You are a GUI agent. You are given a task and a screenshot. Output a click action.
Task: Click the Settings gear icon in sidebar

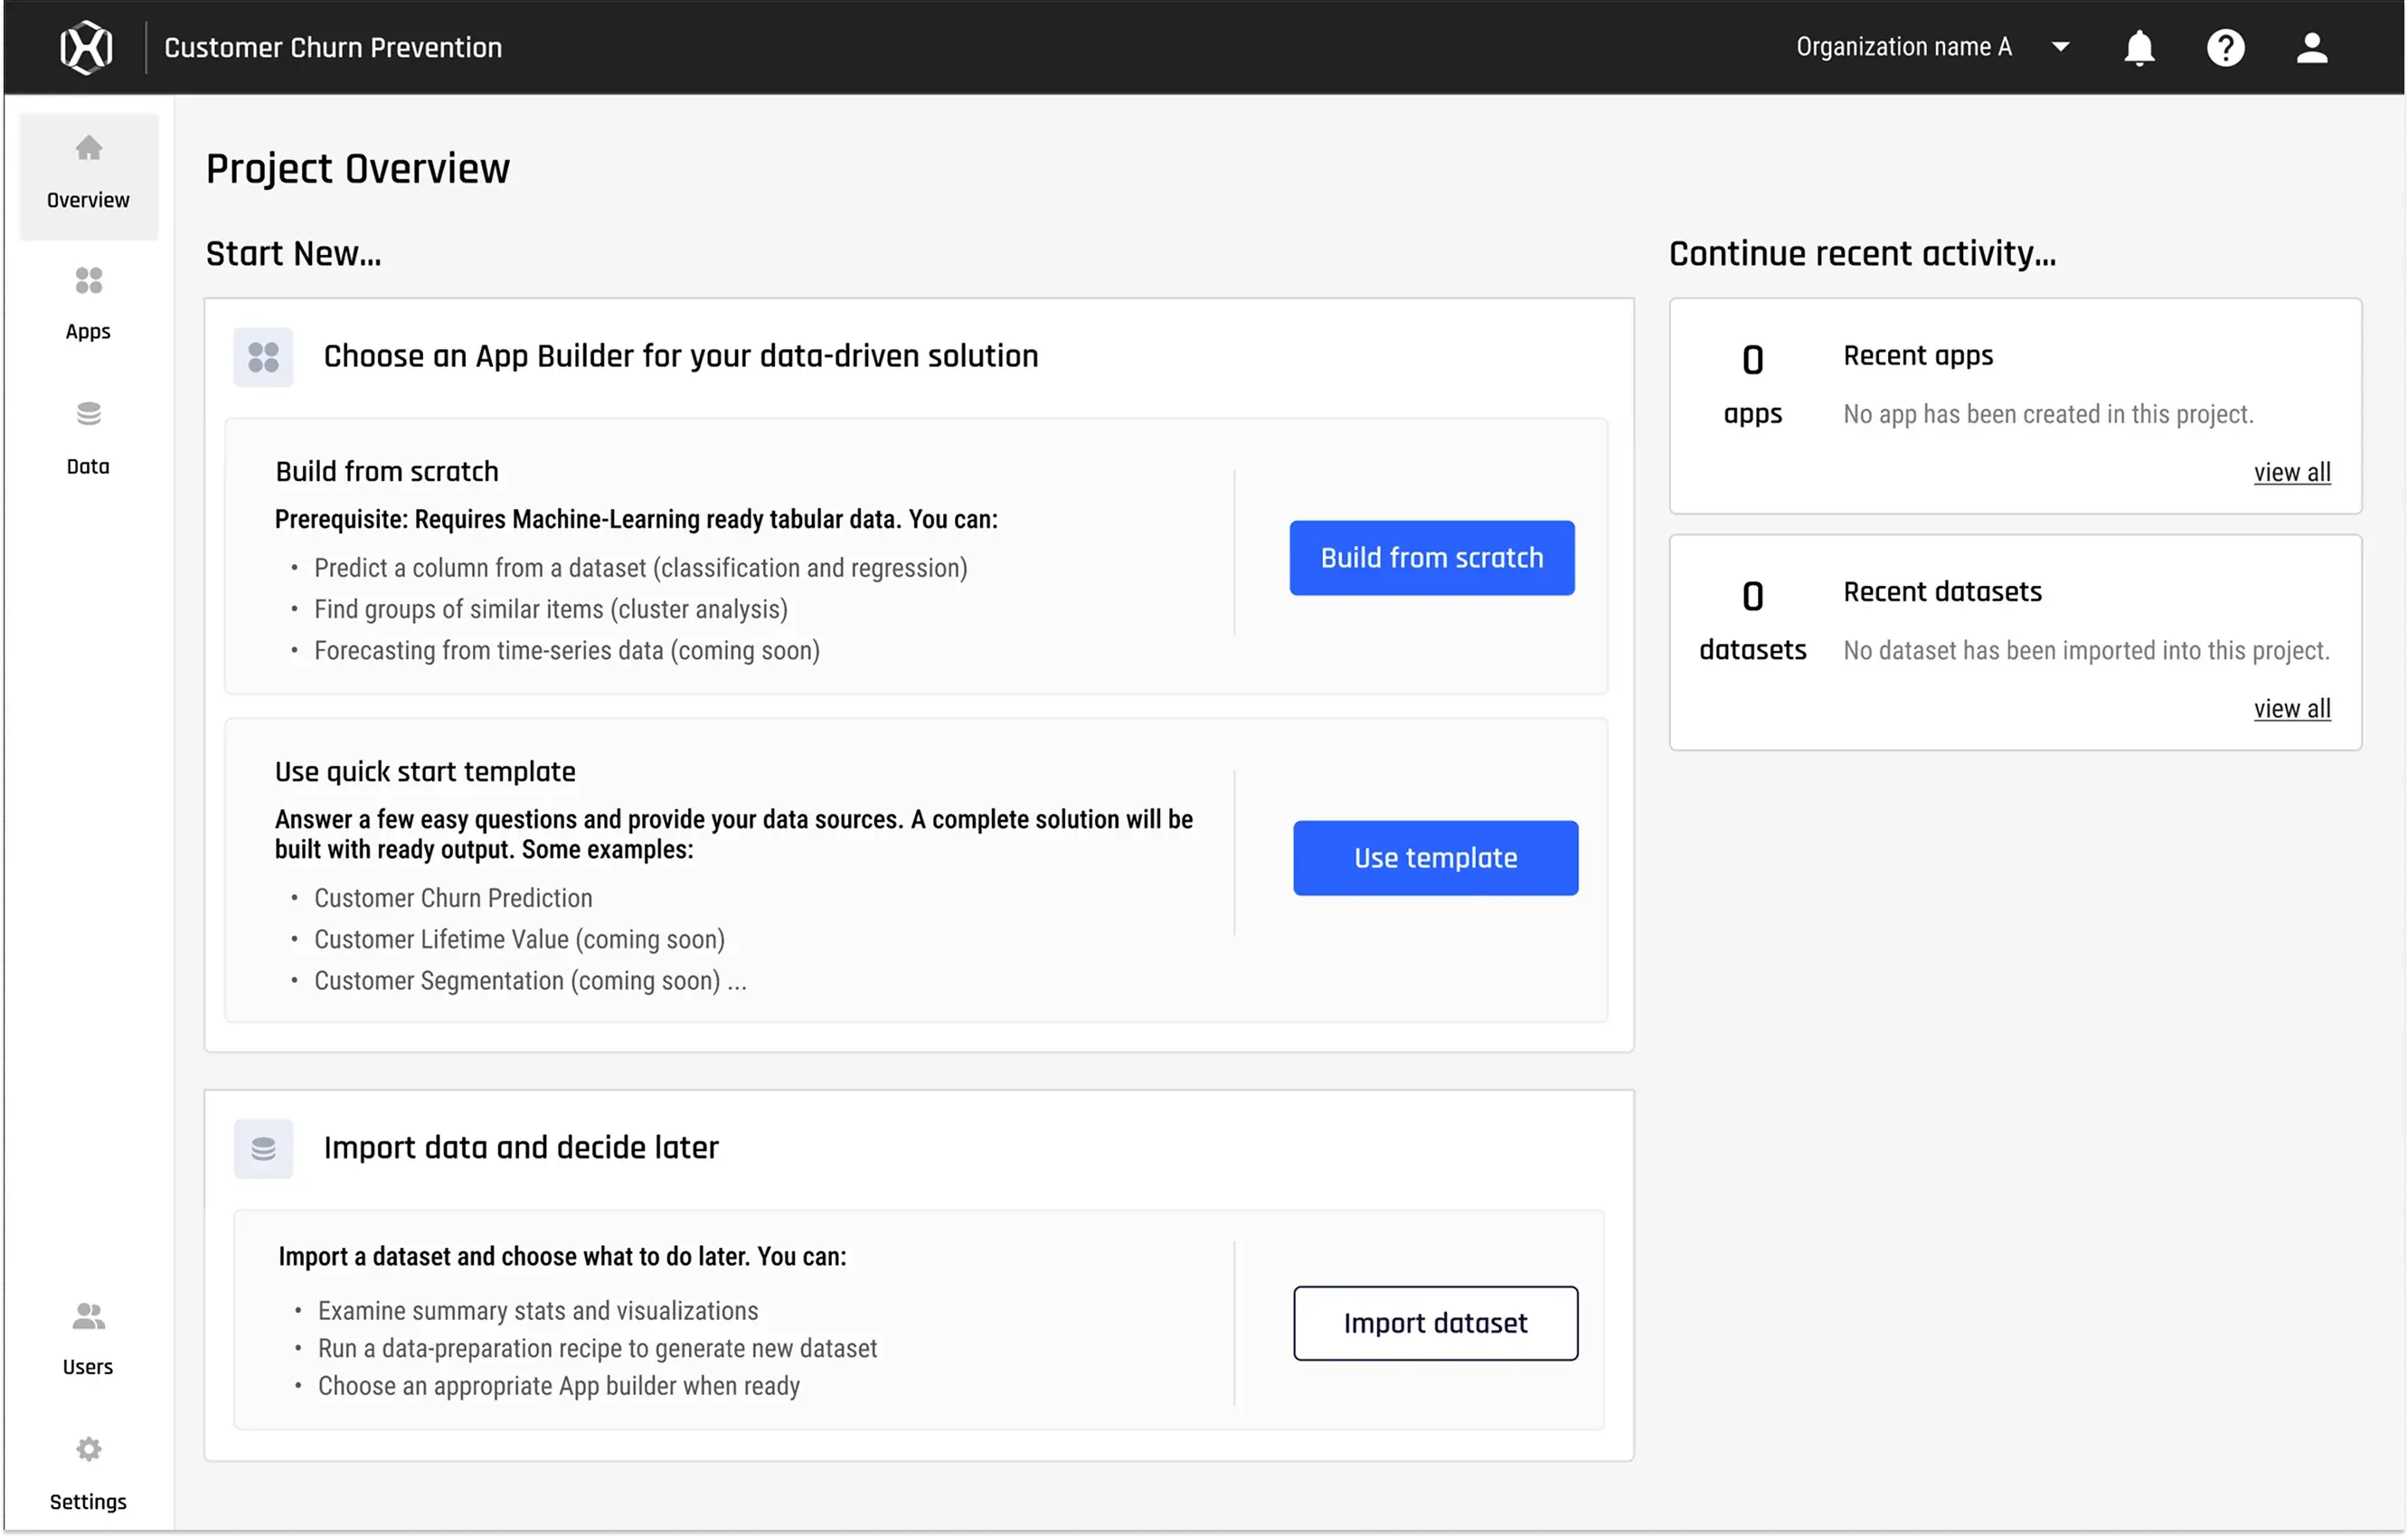pyautogui.click(x=88, y=1448)
